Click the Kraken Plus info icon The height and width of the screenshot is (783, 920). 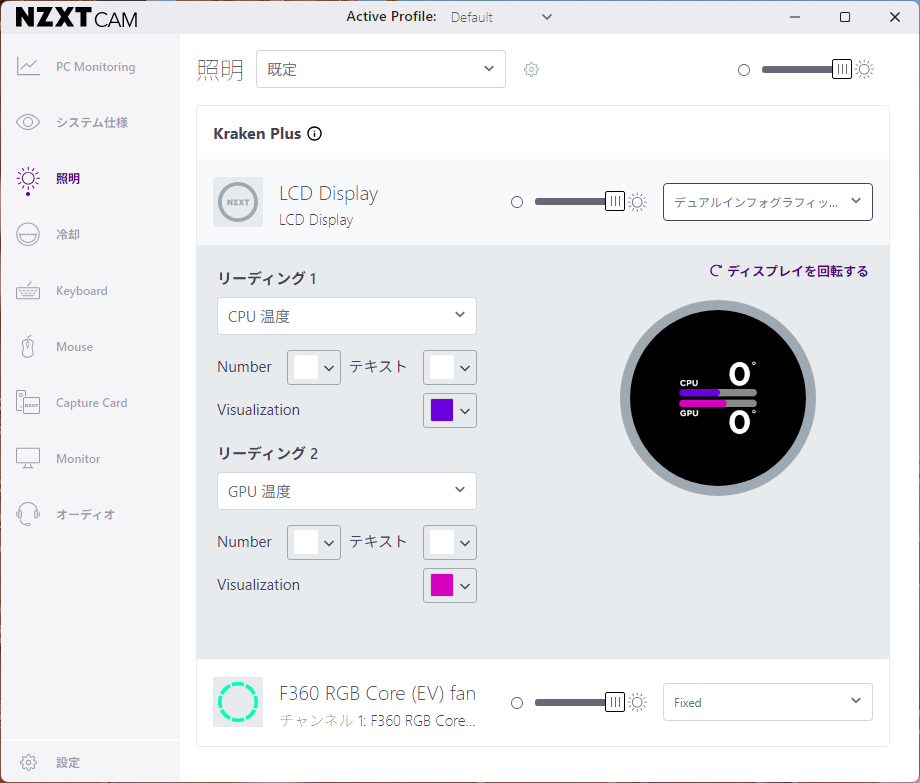click(314, 134)
